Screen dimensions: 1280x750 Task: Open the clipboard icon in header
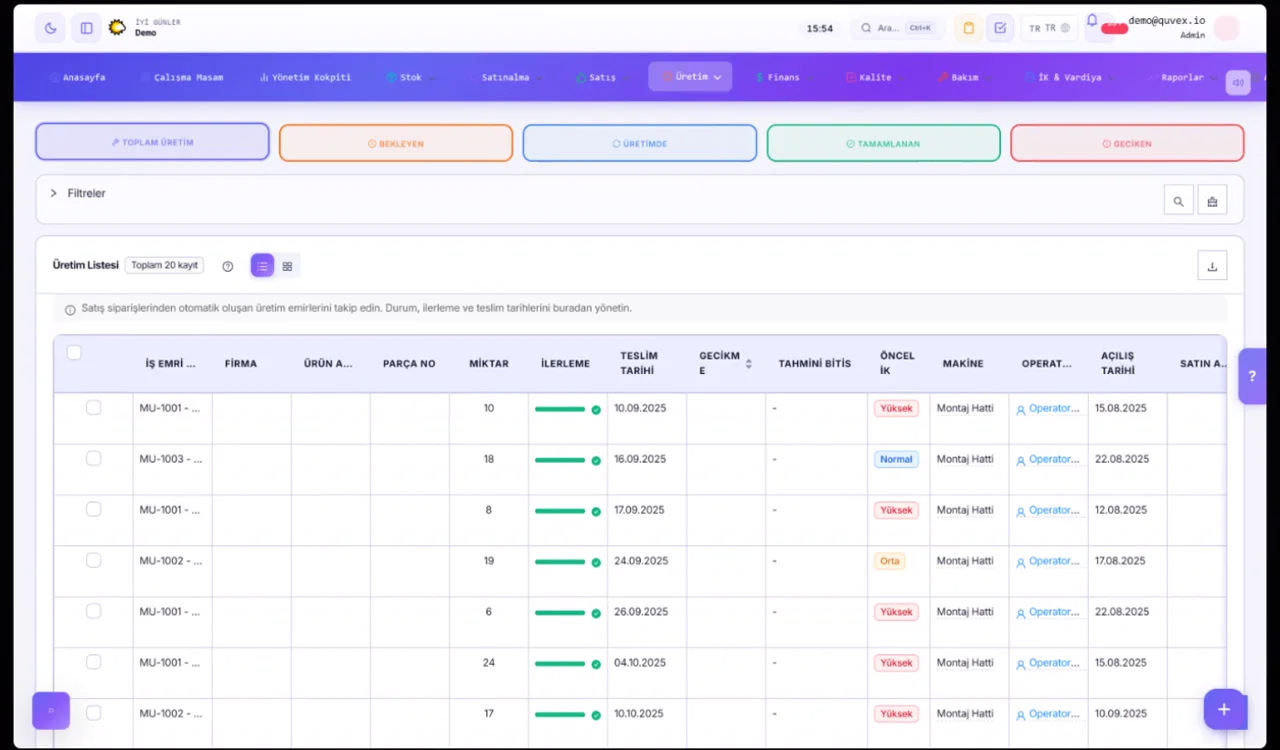tap(968, 28)
